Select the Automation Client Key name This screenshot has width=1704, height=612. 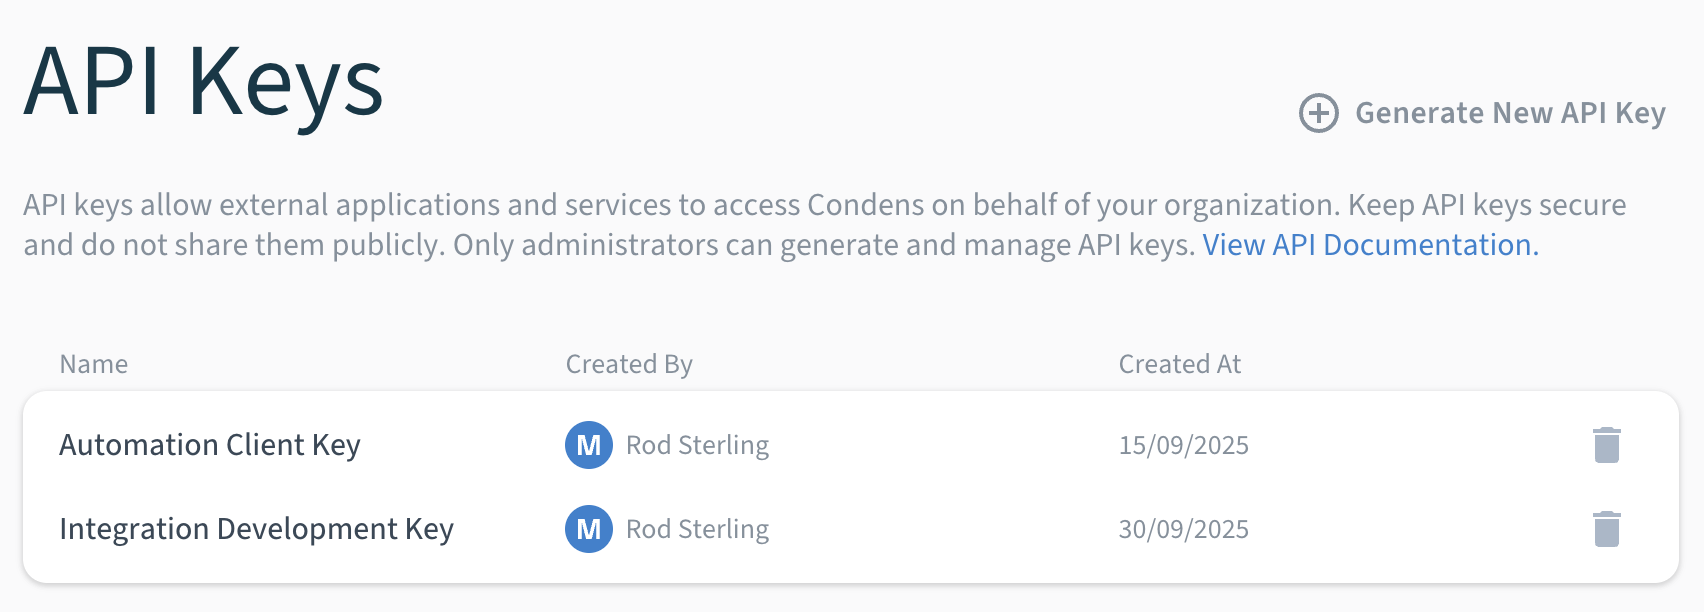[x=210, y=445]
